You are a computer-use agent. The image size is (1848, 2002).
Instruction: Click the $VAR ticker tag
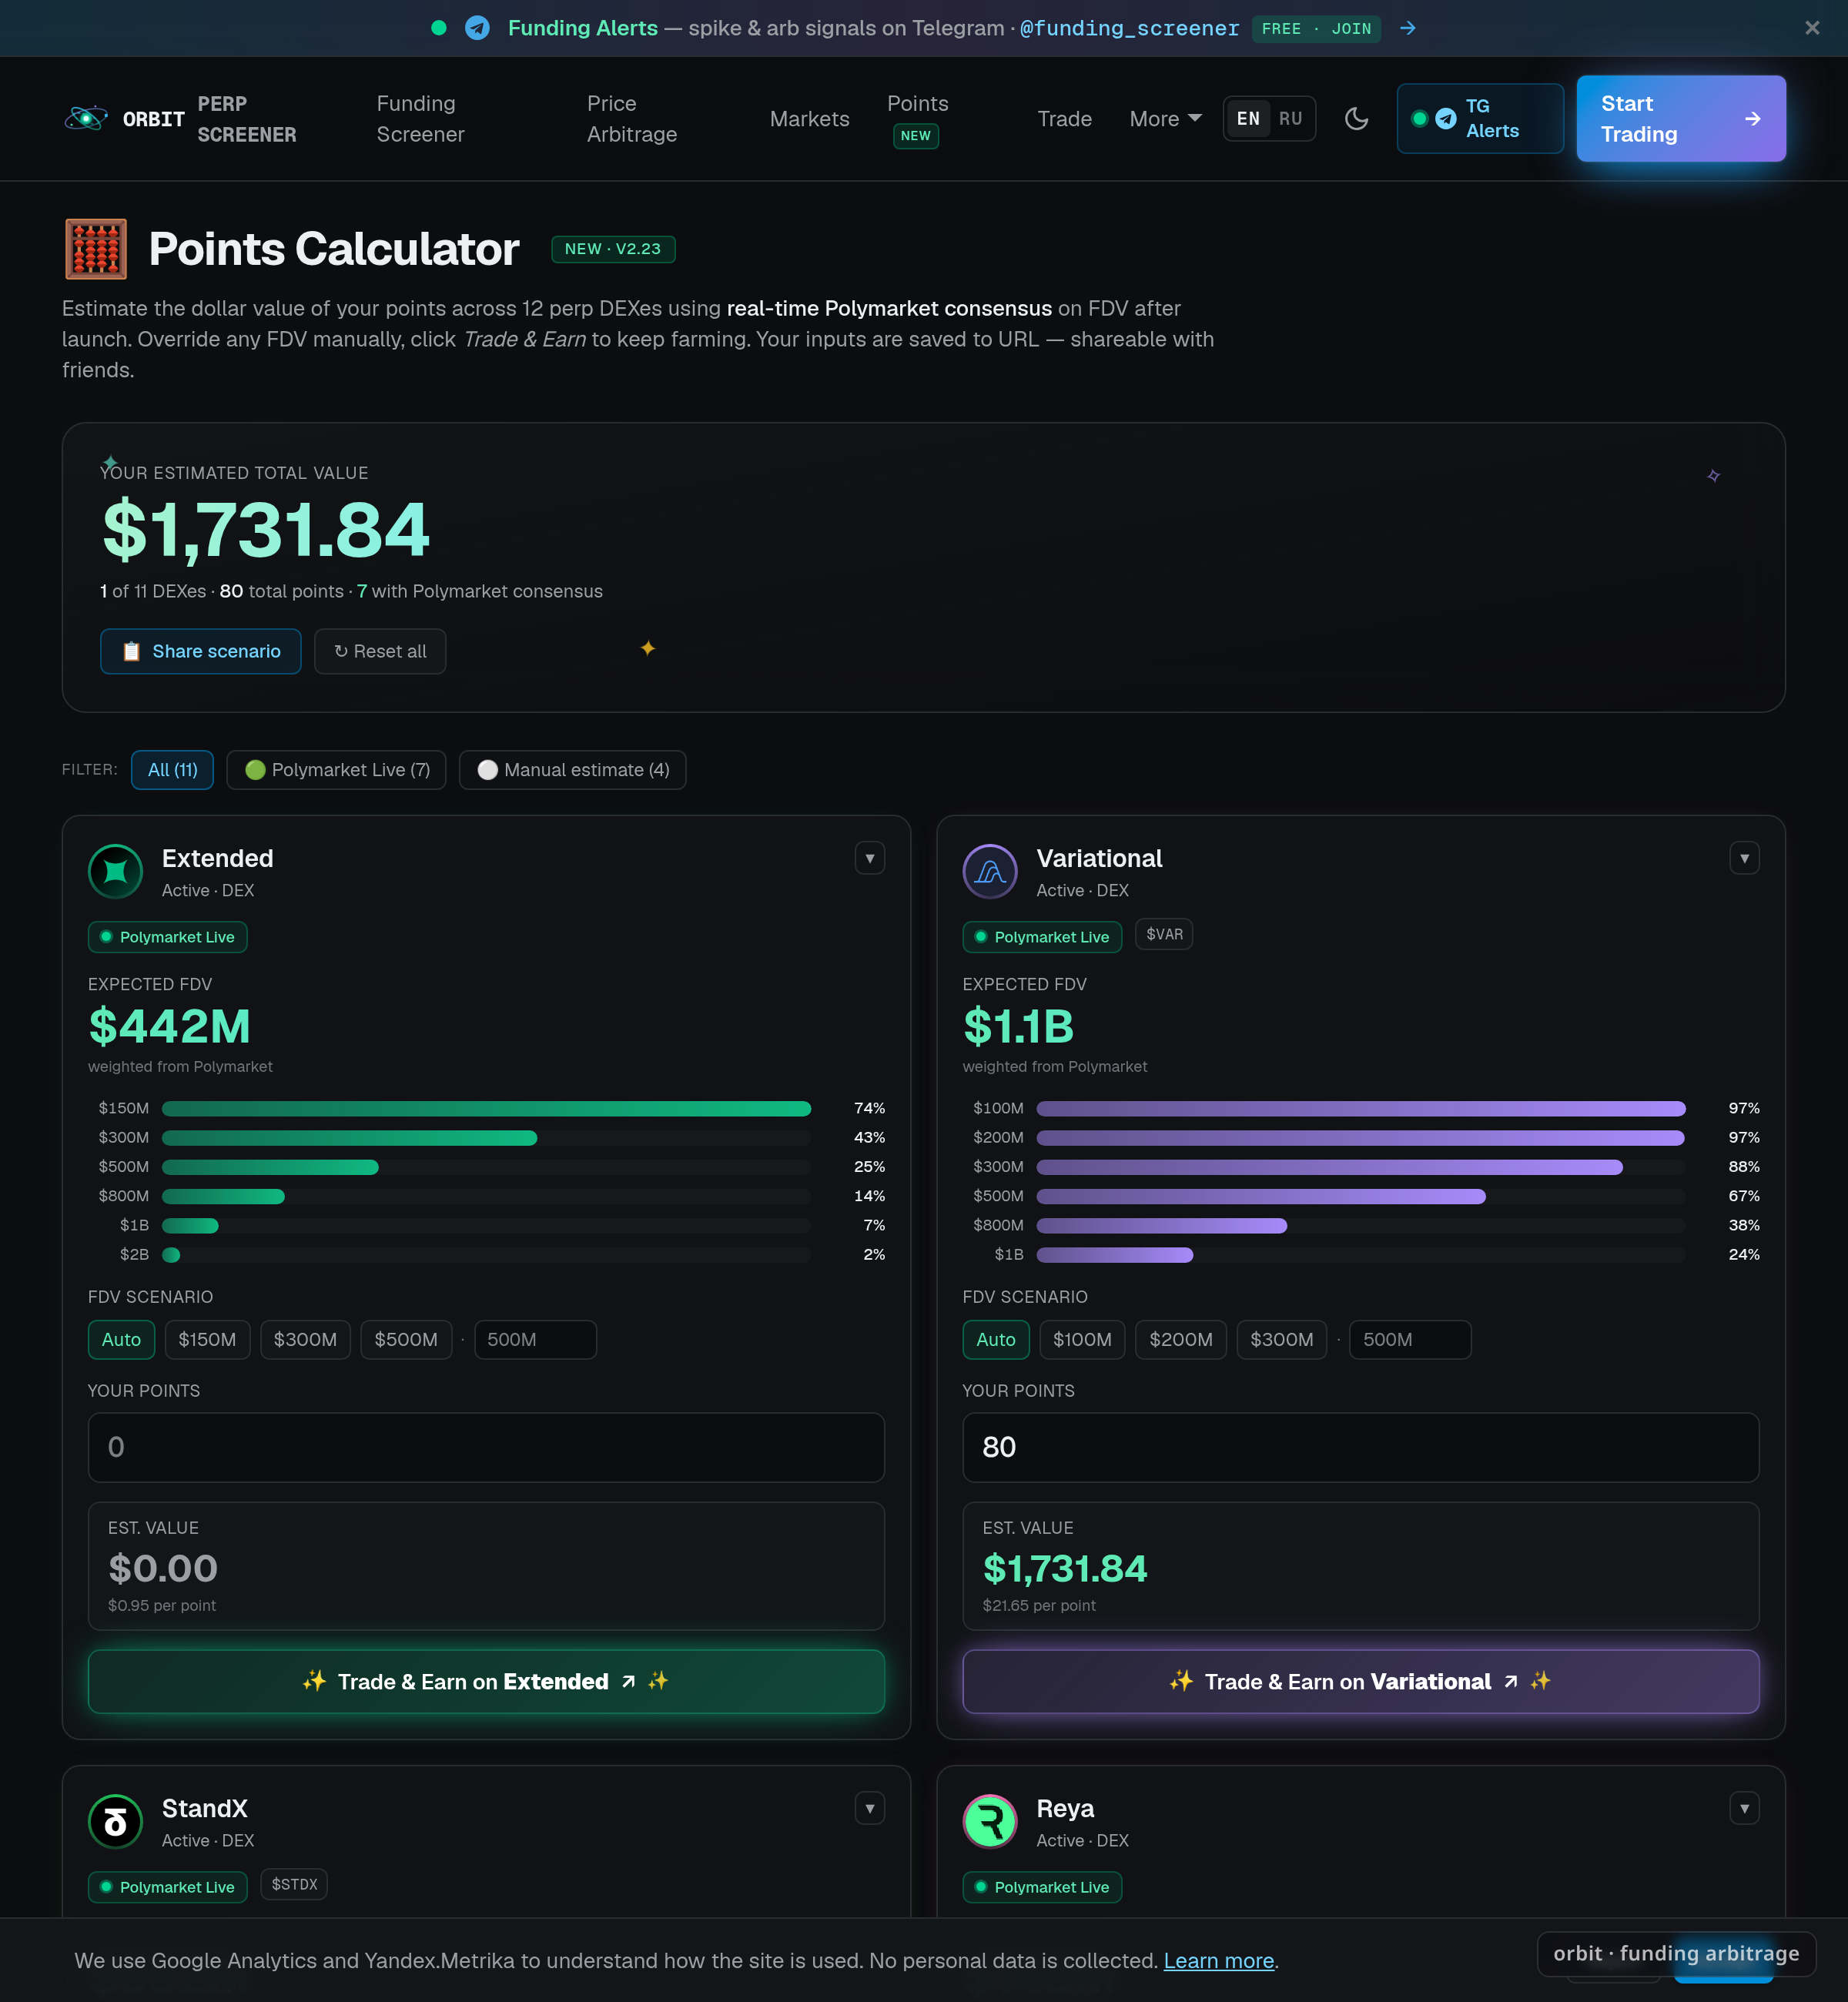tap(1164, 934)
